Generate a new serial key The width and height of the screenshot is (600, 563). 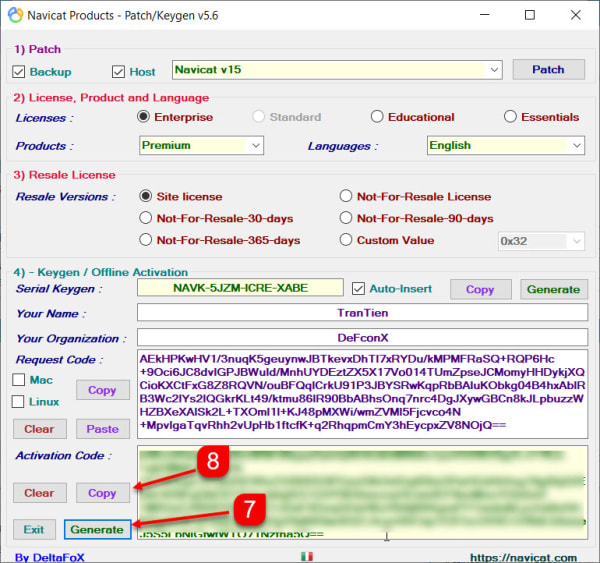[554, 289]
